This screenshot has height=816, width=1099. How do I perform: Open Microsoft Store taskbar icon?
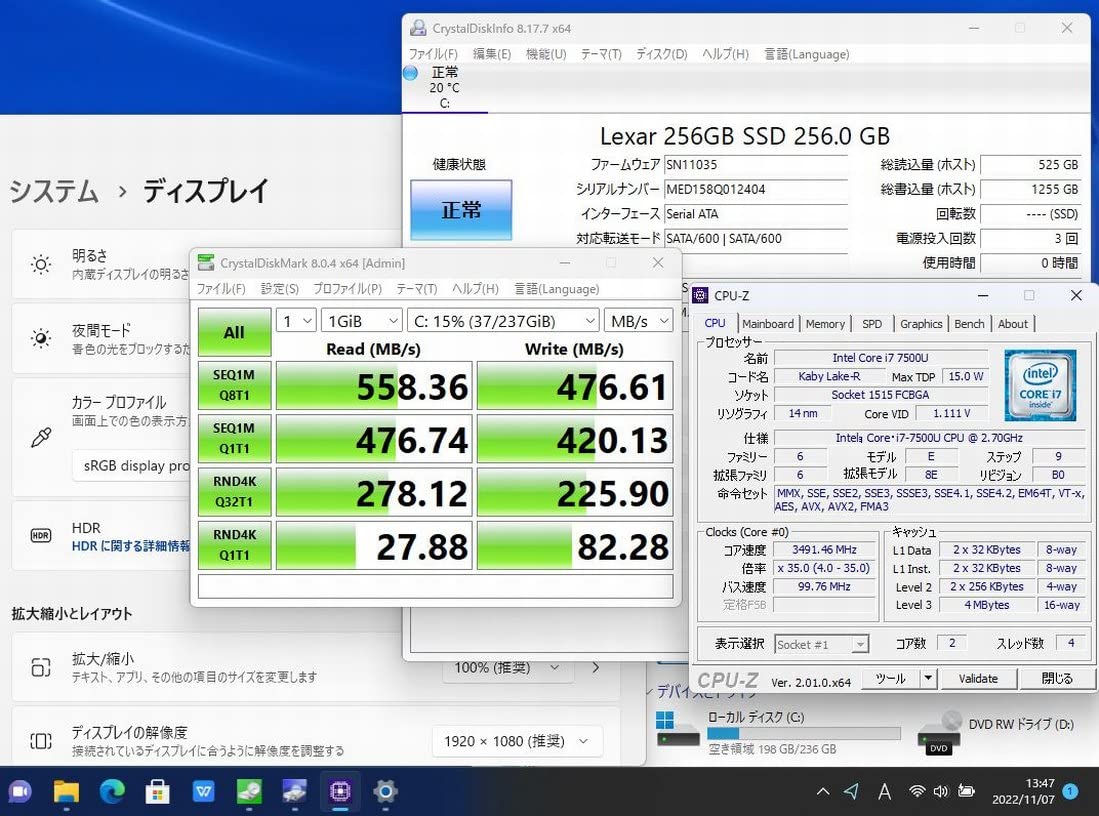[157, 792]
